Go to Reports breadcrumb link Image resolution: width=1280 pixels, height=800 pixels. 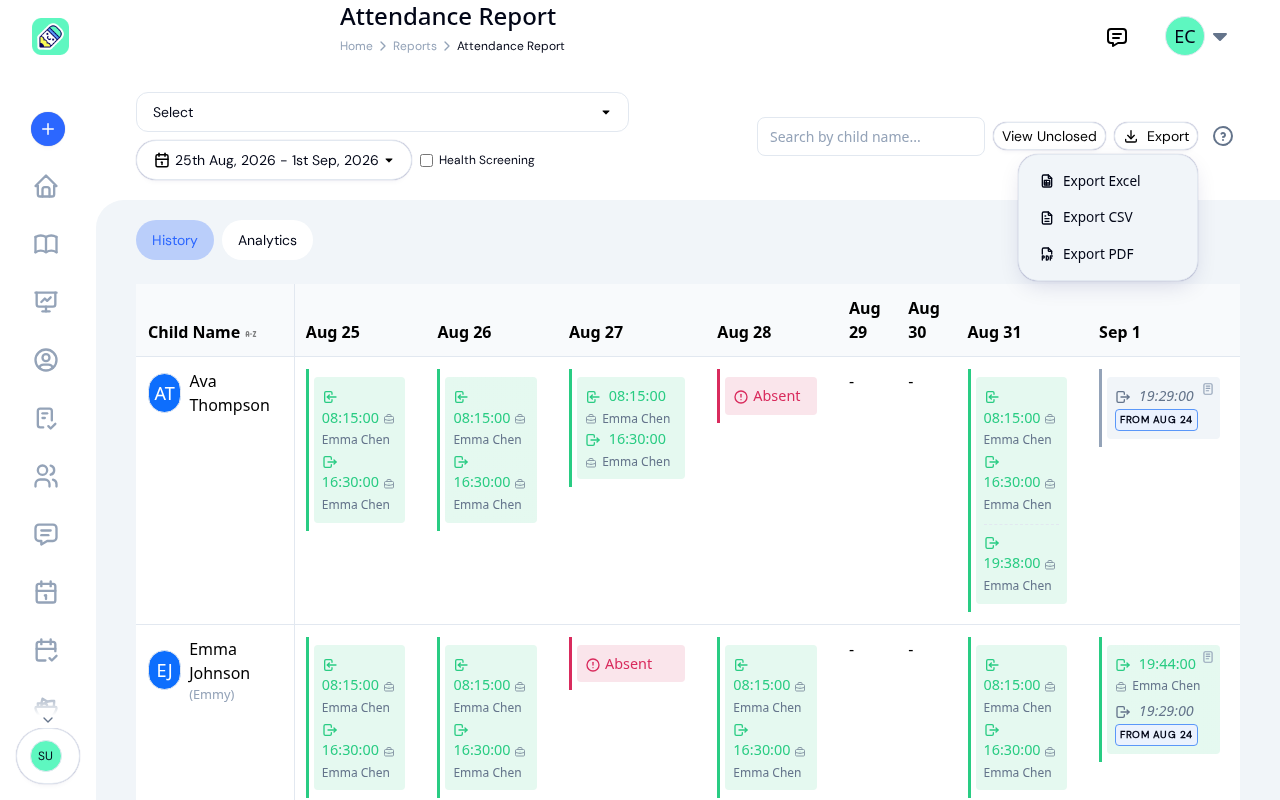pyautogui.click(x=414, y=46)
